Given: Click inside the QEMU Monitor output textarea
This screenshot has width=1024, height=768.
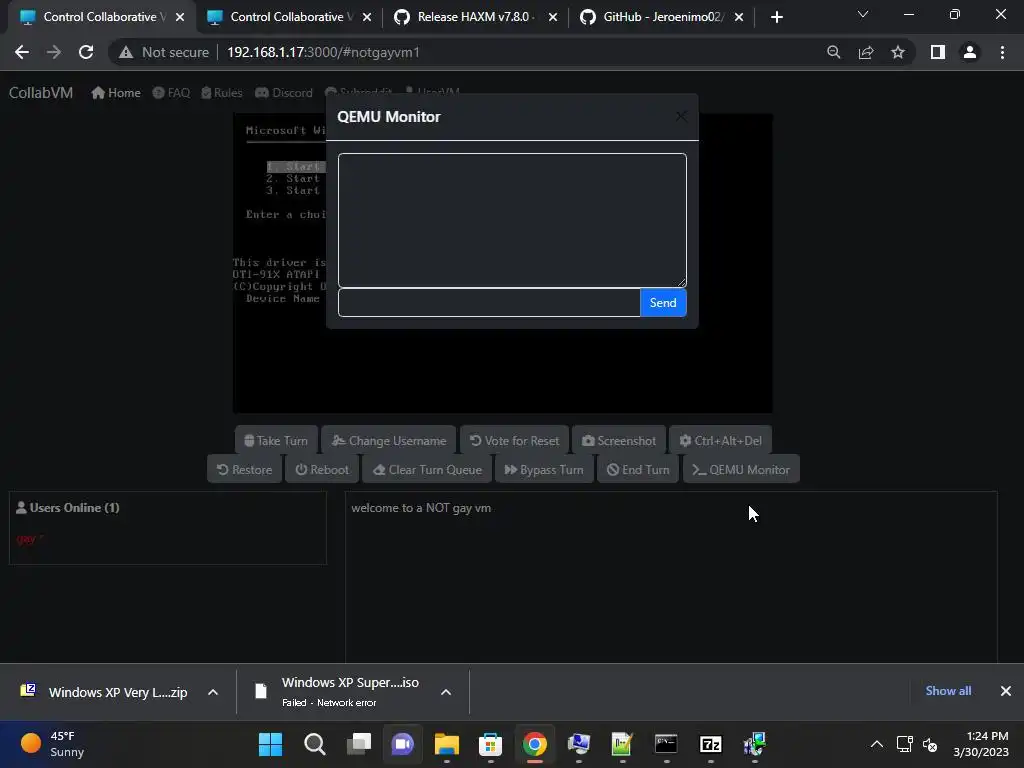Looking at the screenshot, I should coord(512,220).
